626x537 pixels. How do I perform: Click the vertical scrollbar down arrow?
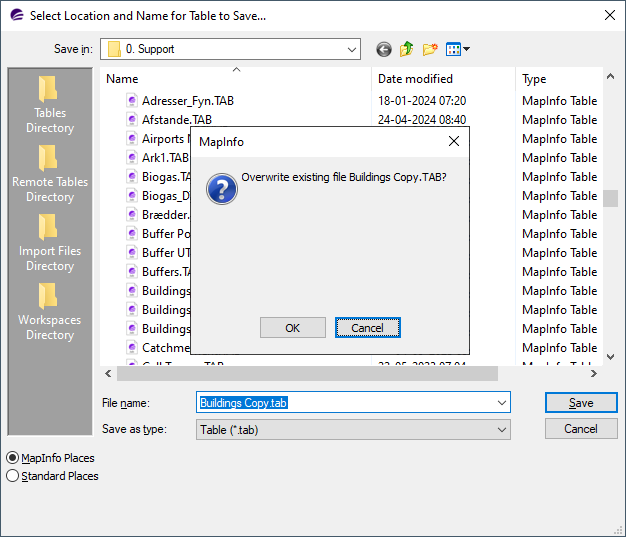pos(610,357)
